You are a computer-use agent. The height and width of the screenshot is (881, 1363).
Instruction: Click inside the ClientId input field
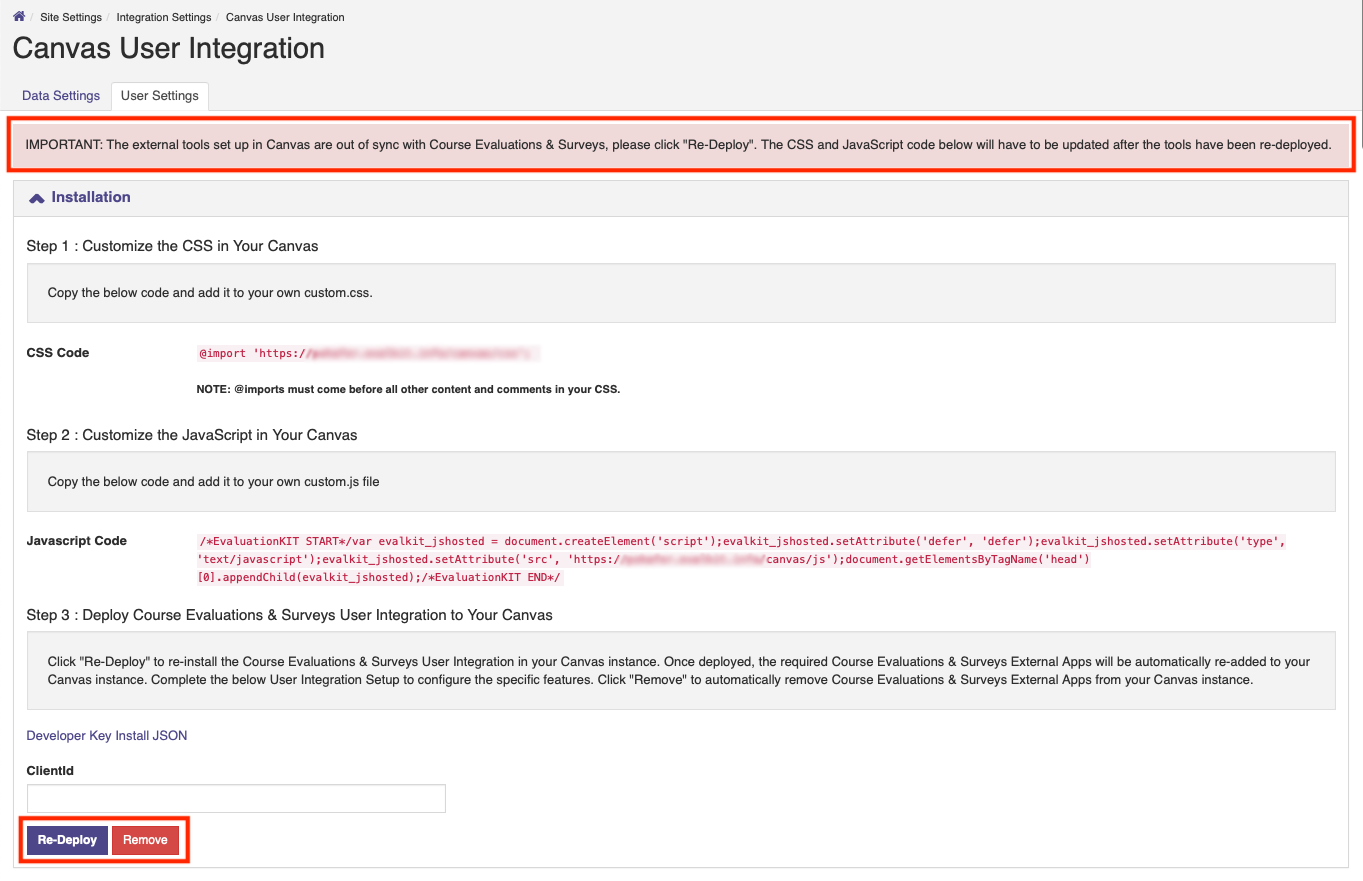click(235, 798)
